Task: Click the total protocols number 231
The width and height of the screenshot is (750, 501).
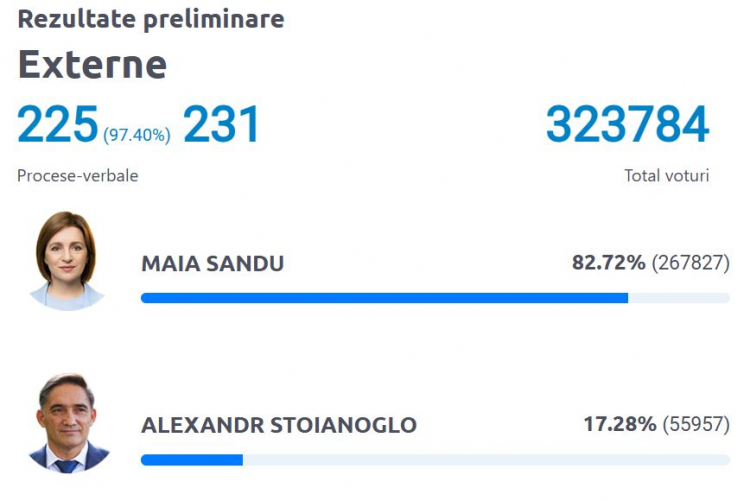Action: [x=221, y=124]
